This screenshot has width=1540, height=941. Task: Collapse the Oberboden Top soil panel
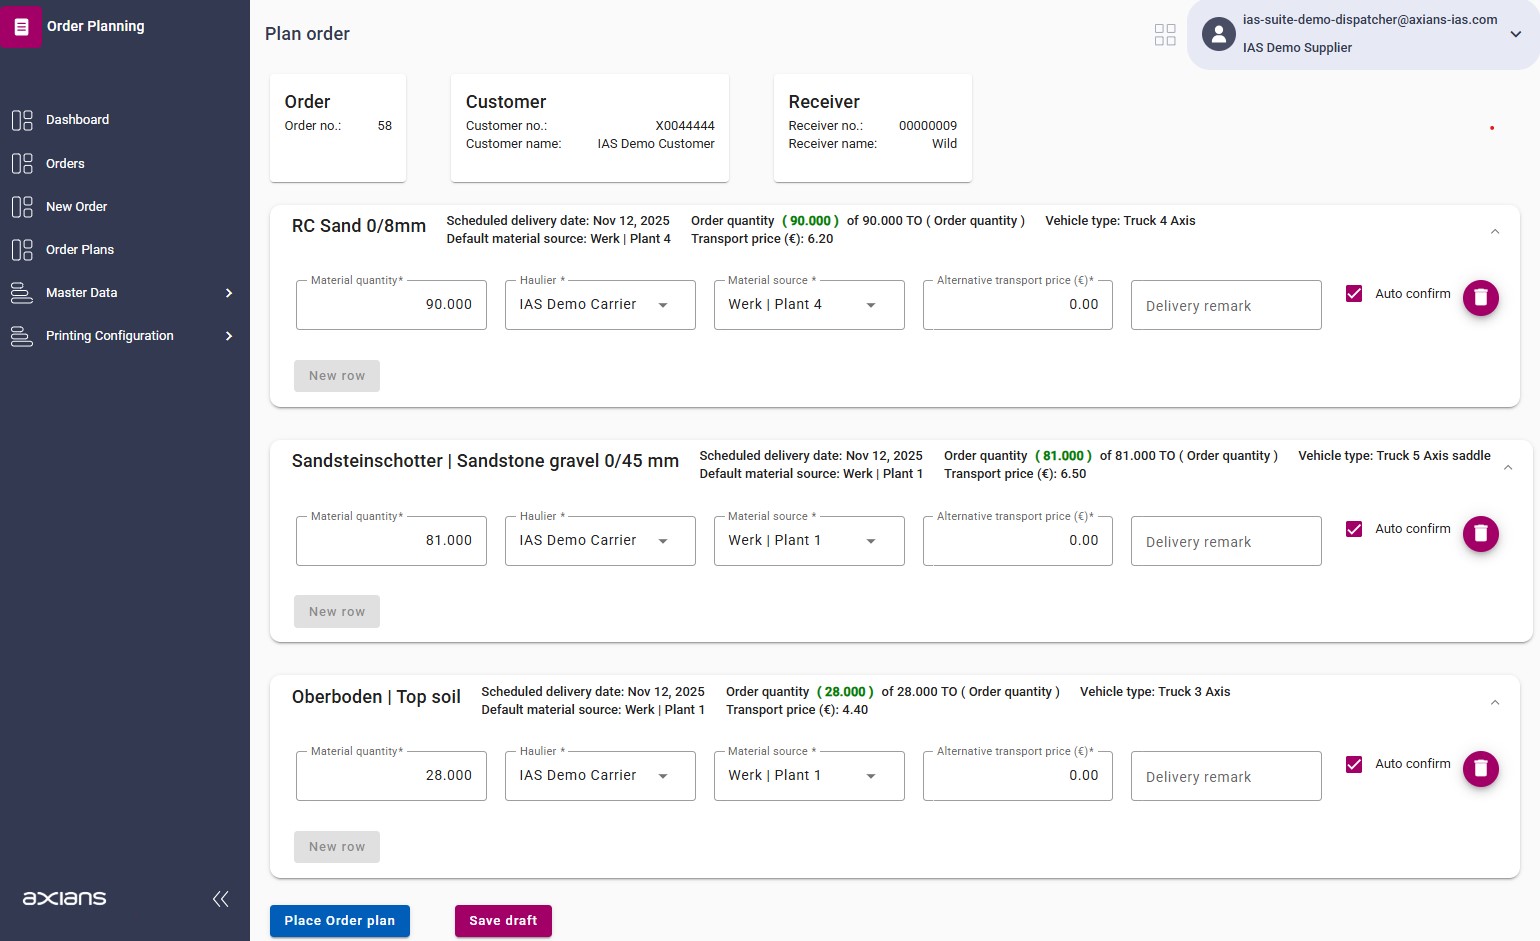(1495, 703)
